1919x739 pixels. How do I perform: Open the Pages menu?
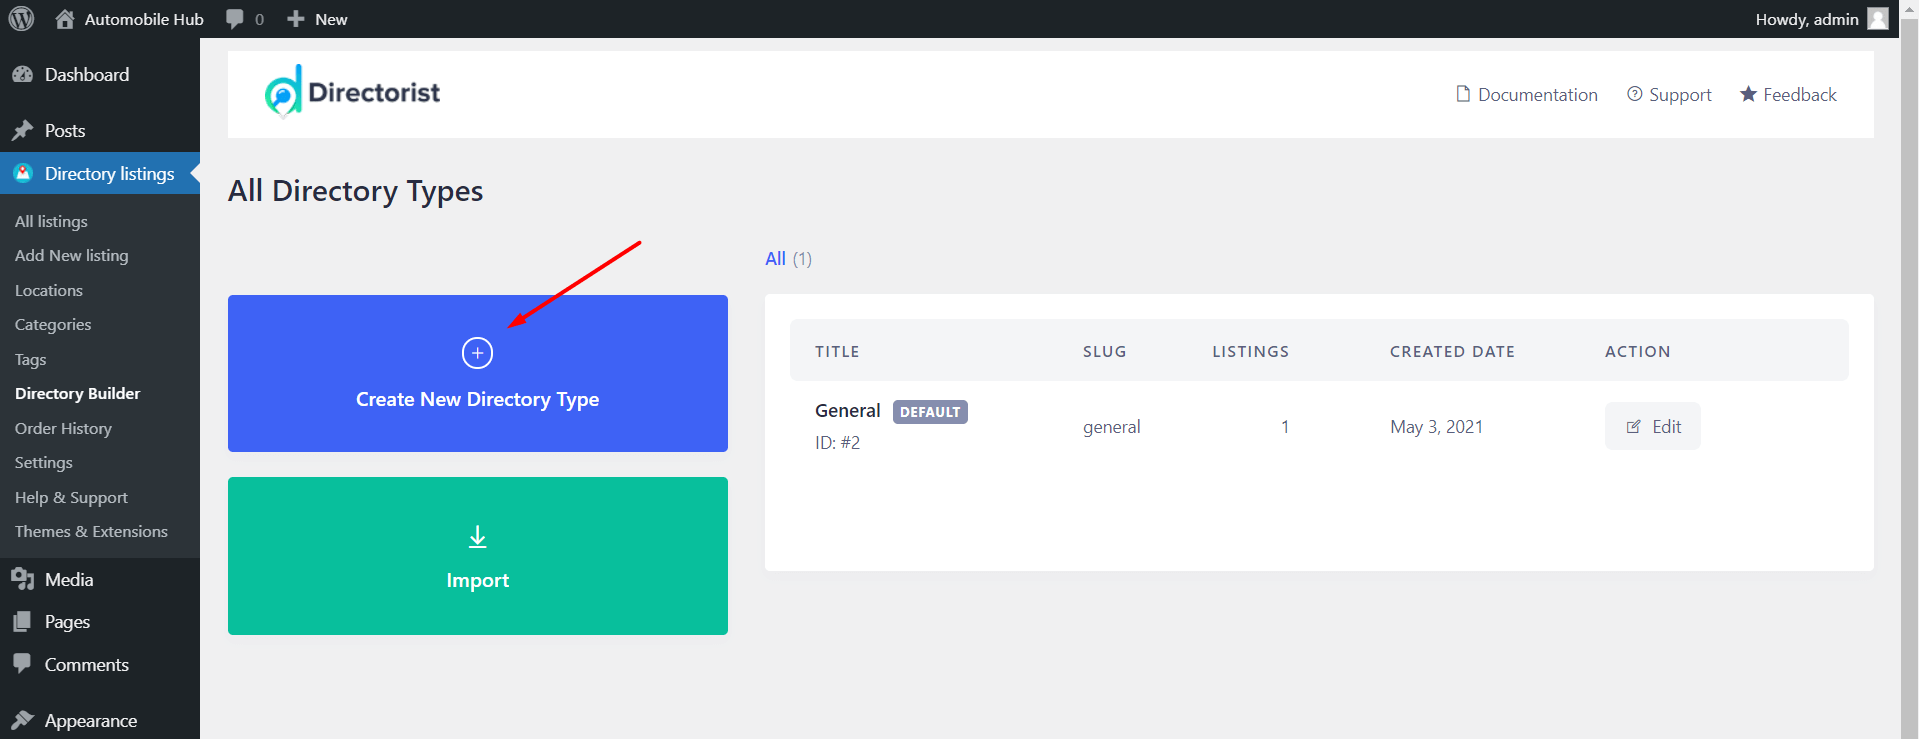[x=100, y=622]
